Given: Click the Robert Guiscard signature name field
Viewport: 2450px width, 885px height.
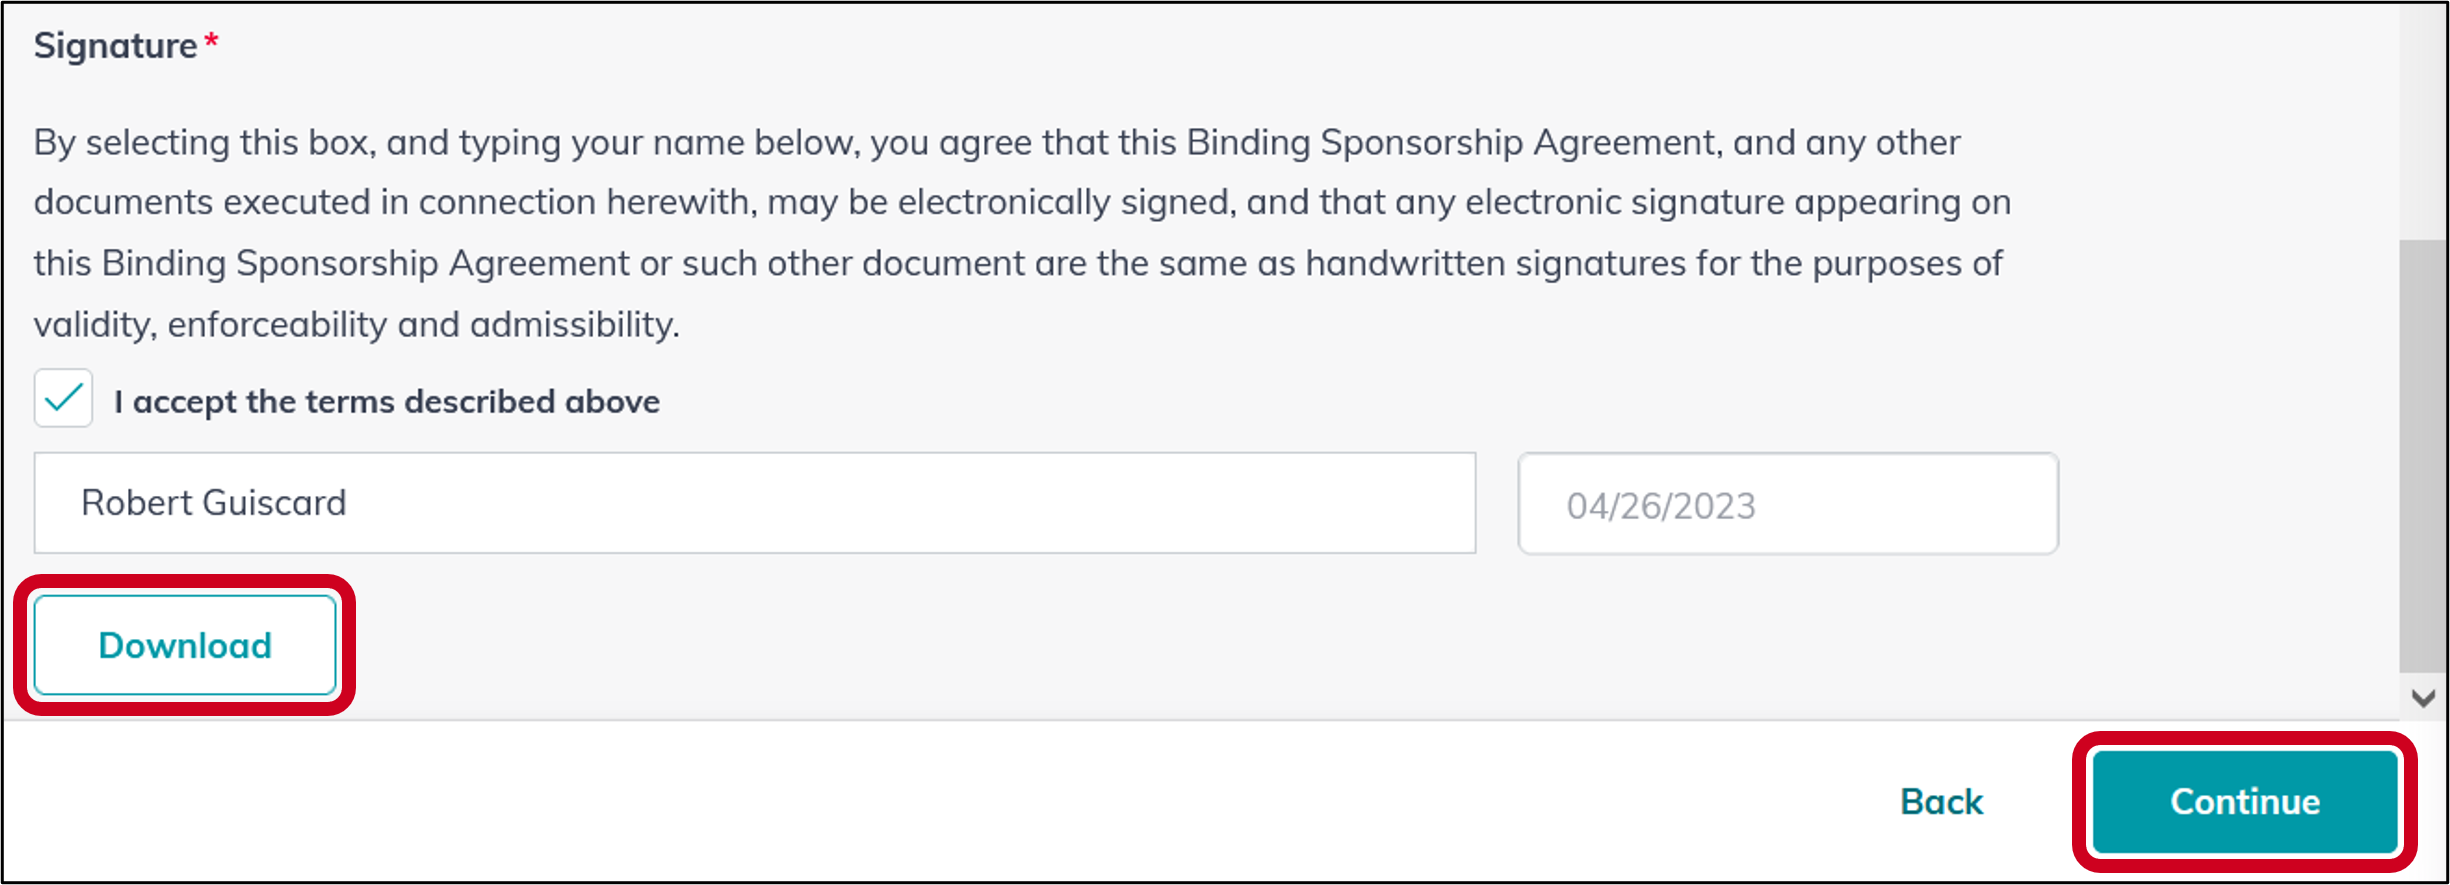Looking at the screenshot, I should click(x=754, y=503).
